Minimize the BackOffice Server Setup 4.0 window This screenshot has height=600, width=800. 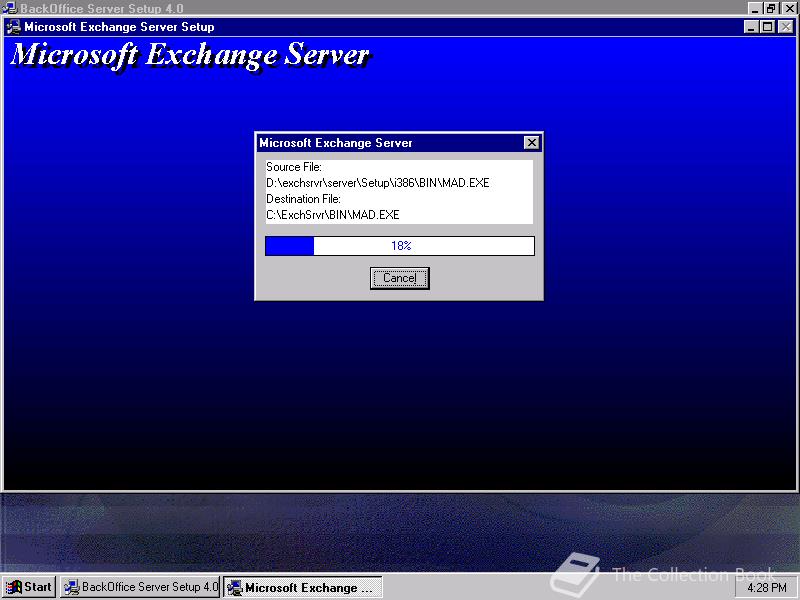pyautogui.click(x=755, y=8)
